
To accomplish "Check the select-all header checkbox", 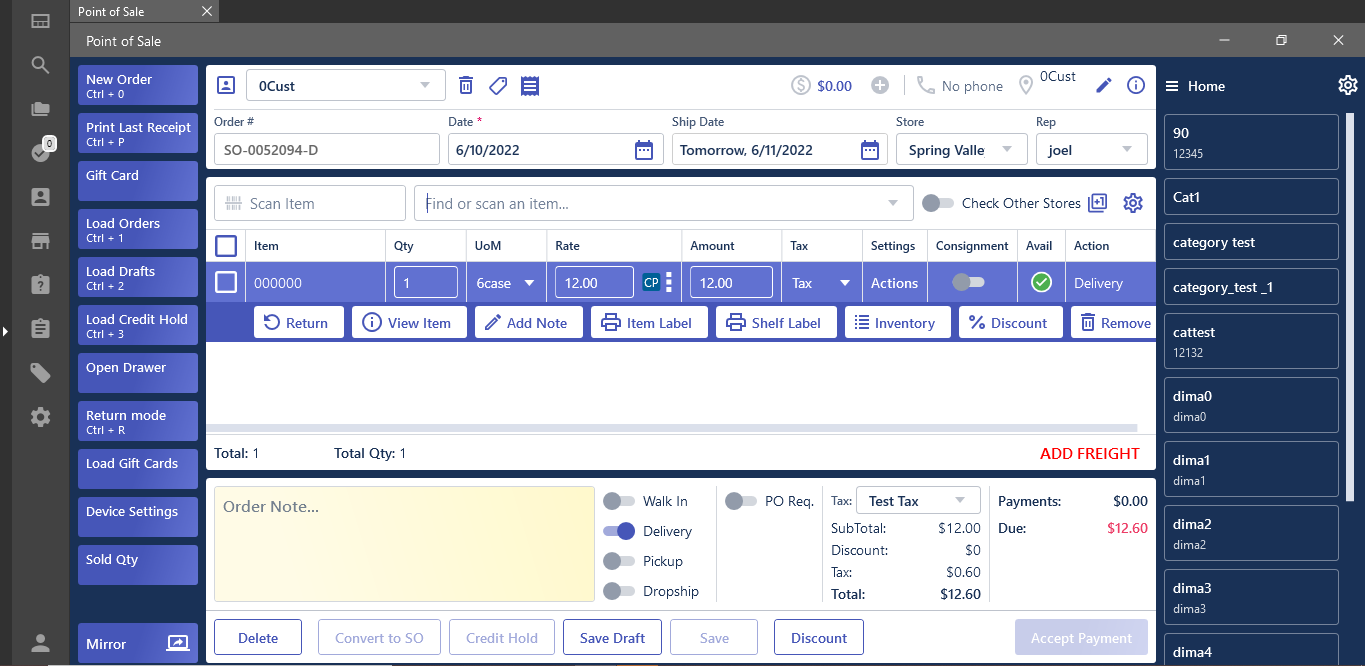I will pos(226,245).
